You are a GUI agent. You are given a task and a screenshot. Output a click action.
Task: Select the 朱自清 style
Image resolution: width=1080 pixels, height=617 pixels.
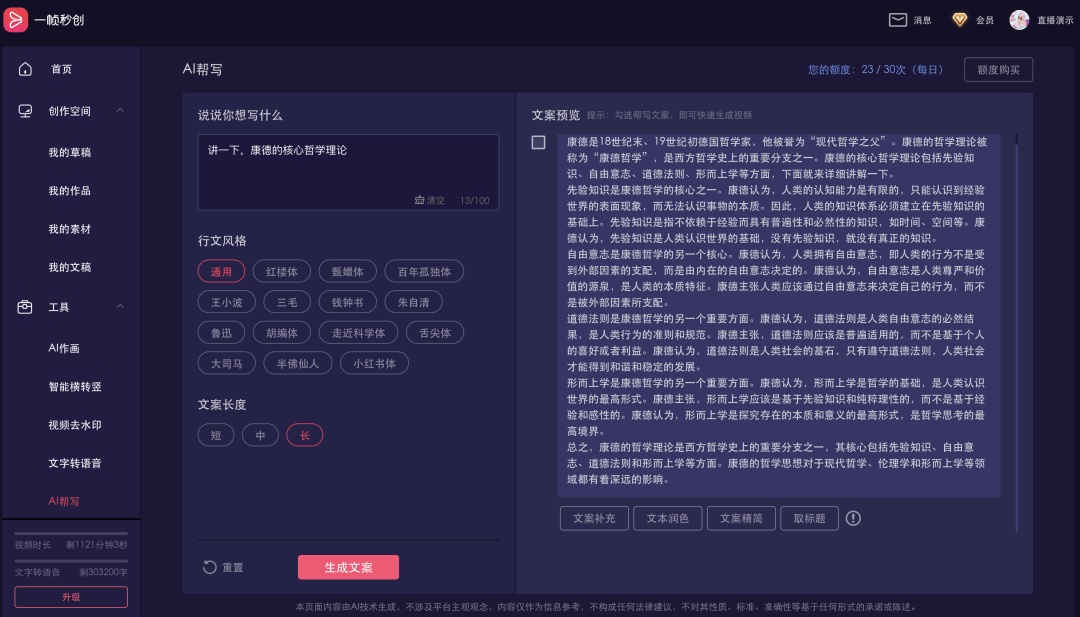click(x=413, y=302)
